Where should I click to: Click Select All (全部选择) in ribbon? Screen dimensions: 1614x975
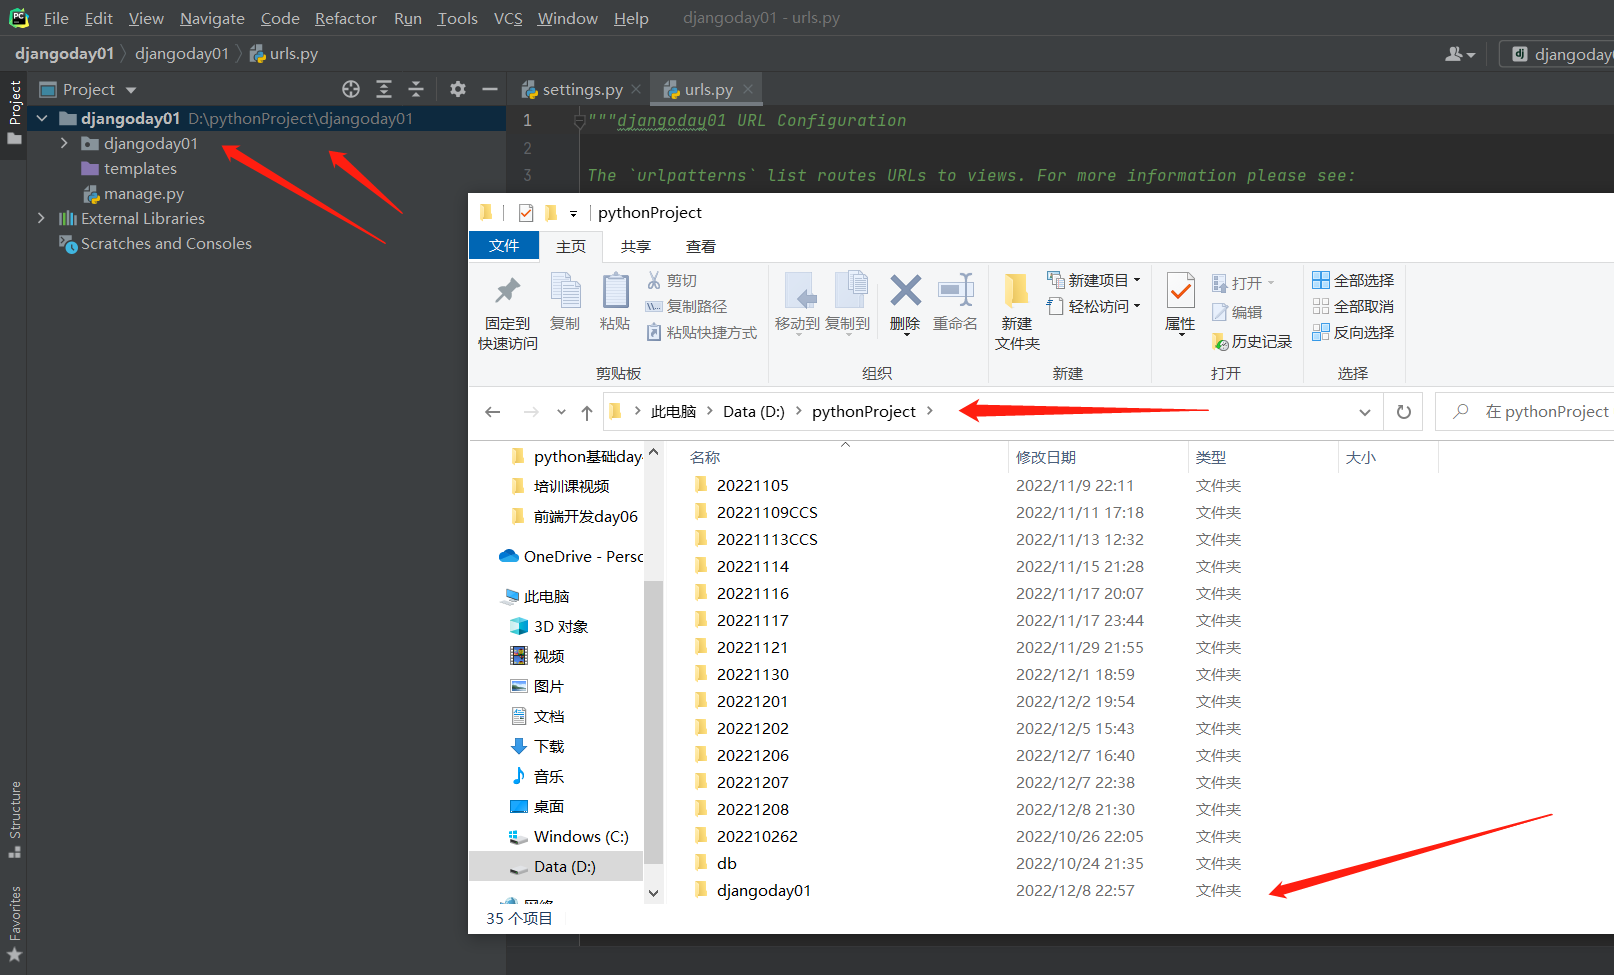(1353, 280)
